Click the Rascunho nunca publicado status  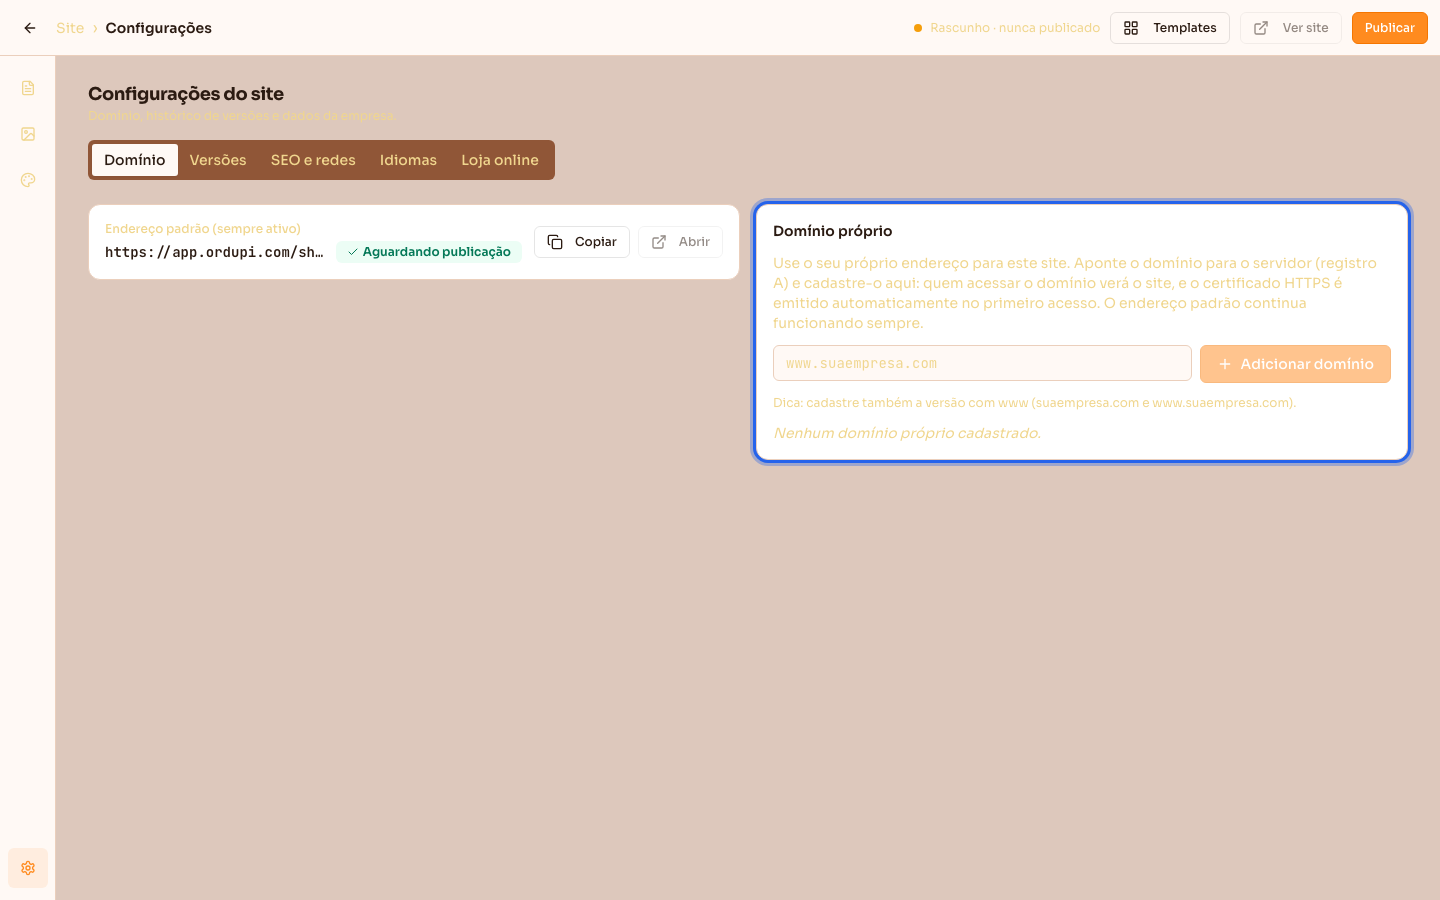(1007, 28)
